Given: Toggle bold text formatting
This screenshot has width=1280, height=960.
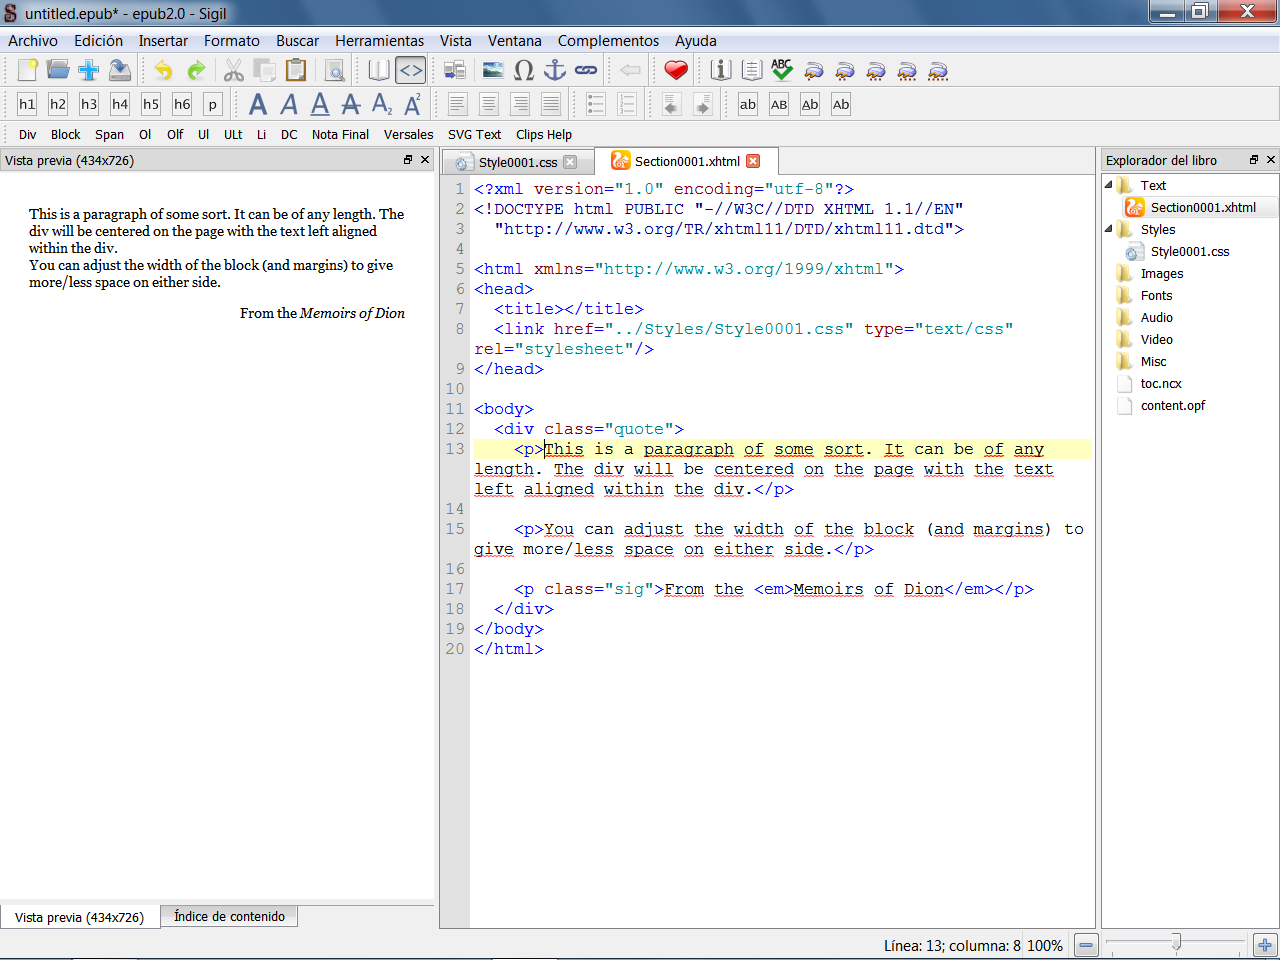Looking at the screenshot, I should [258, 104].
